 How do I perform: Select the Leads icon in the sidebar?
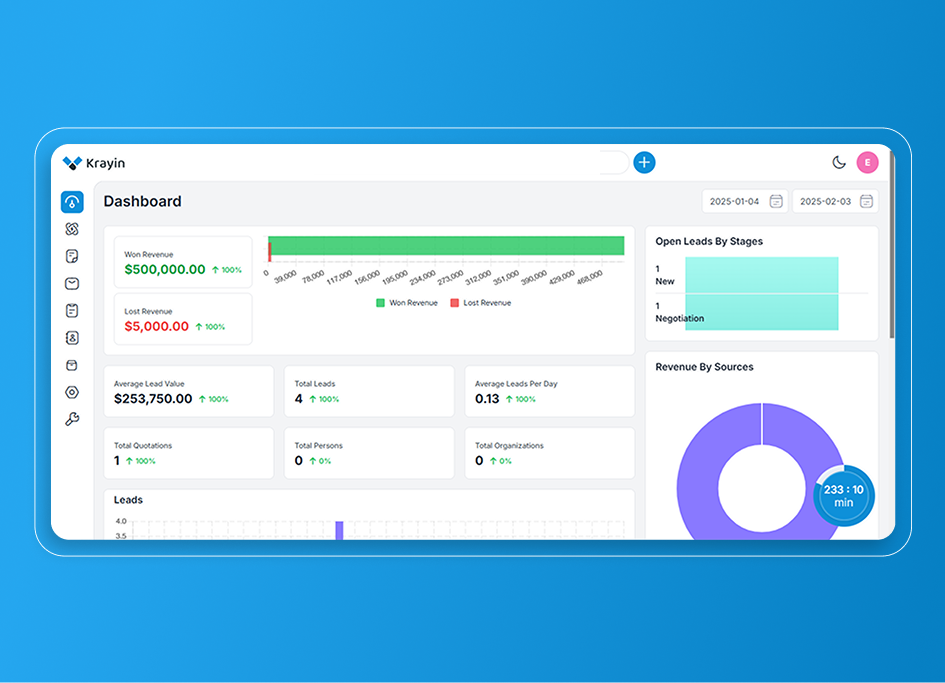click(72, 228)
